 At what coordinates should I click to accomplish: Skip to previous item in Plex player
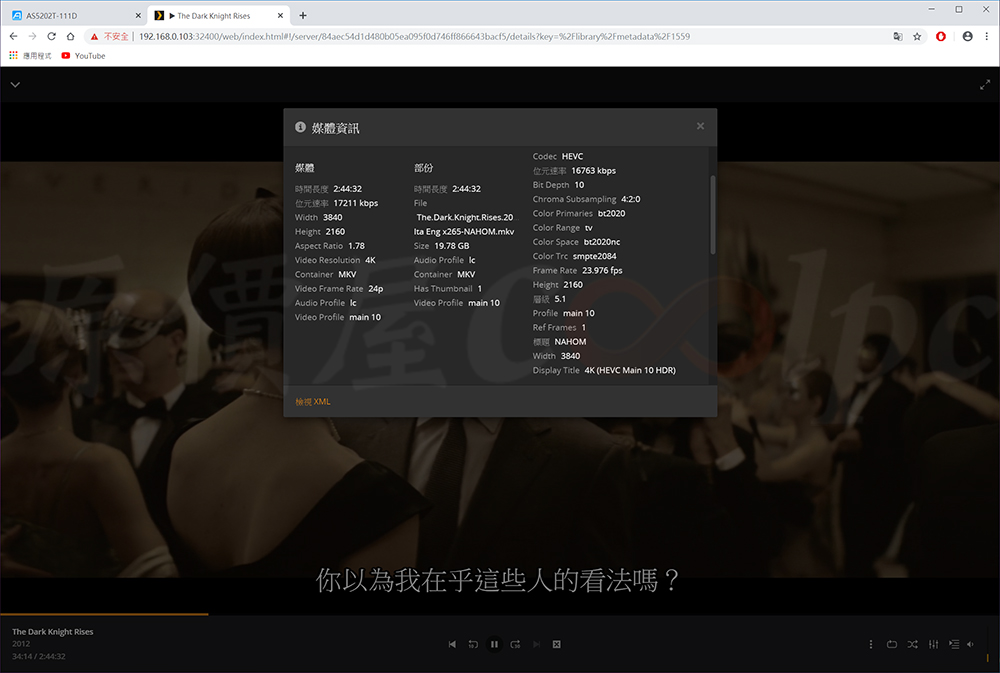point(452,644)
